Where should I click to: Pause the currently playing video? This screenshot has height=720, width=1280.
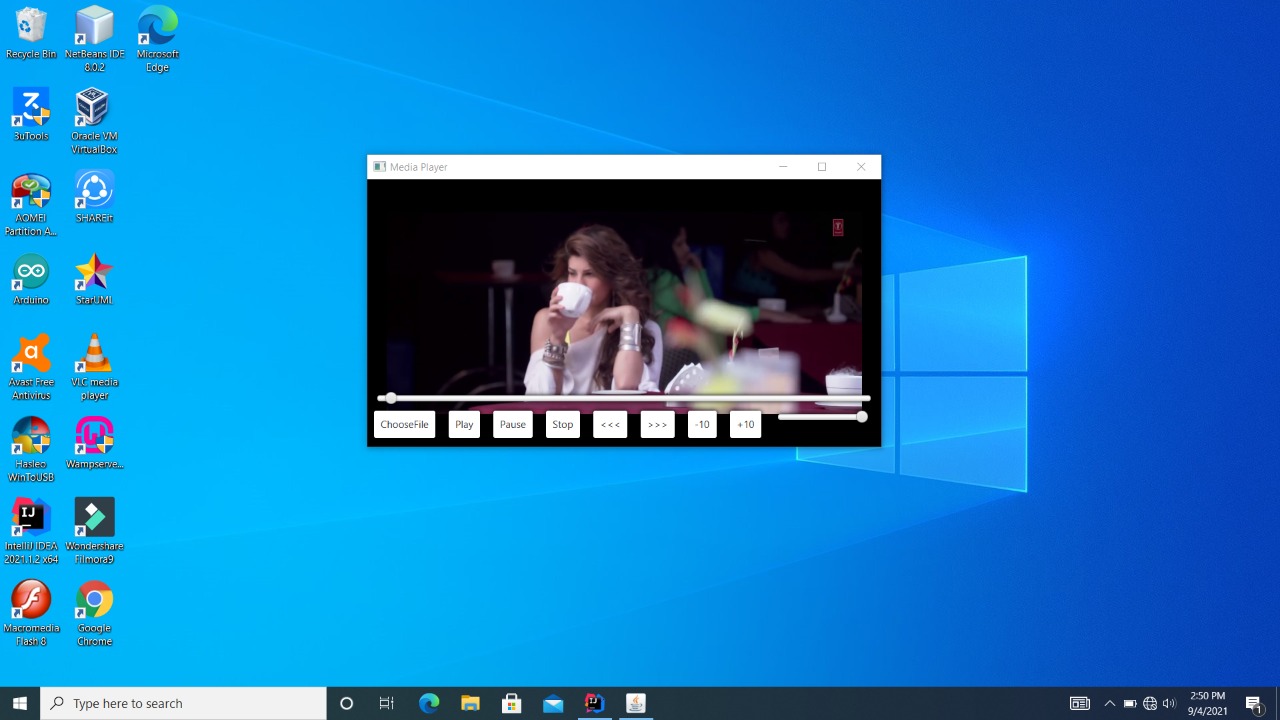[x=512, y=424]
